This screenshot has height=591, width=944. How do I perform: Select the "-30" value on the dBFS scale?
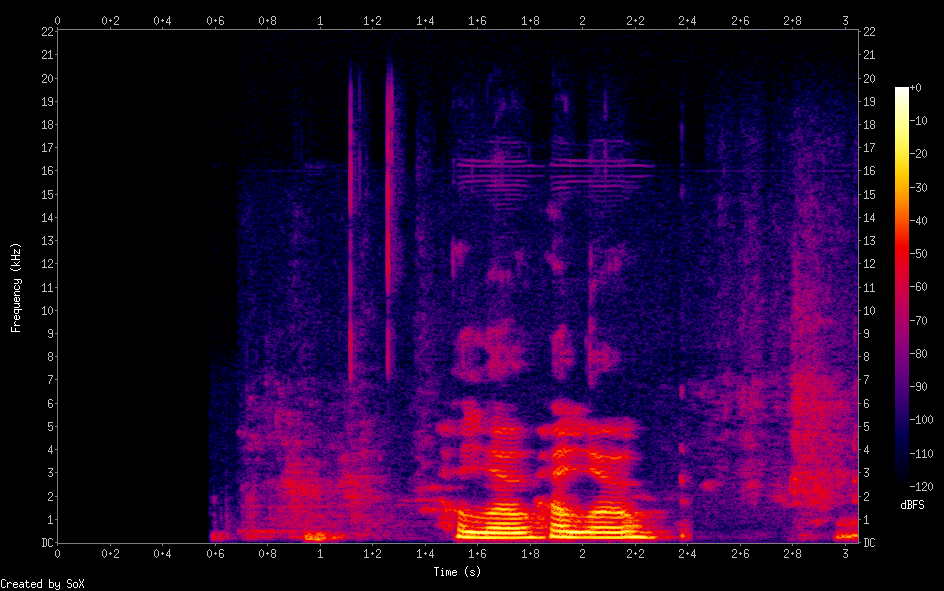918,188
